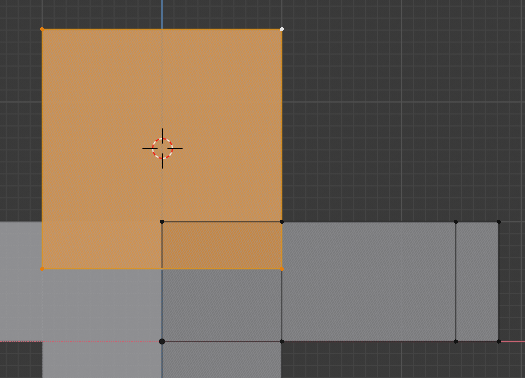Click the bottom-left orange vertex of selected face
Screen dimensions: 525x378
tap(42, 269)
